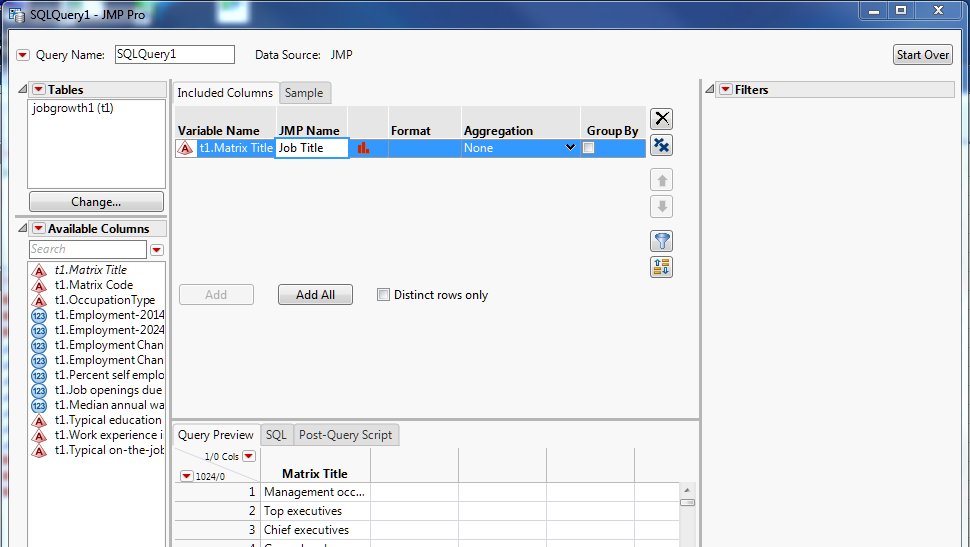
Task: Switch to the SQL tab
Action: coord(276,435)
